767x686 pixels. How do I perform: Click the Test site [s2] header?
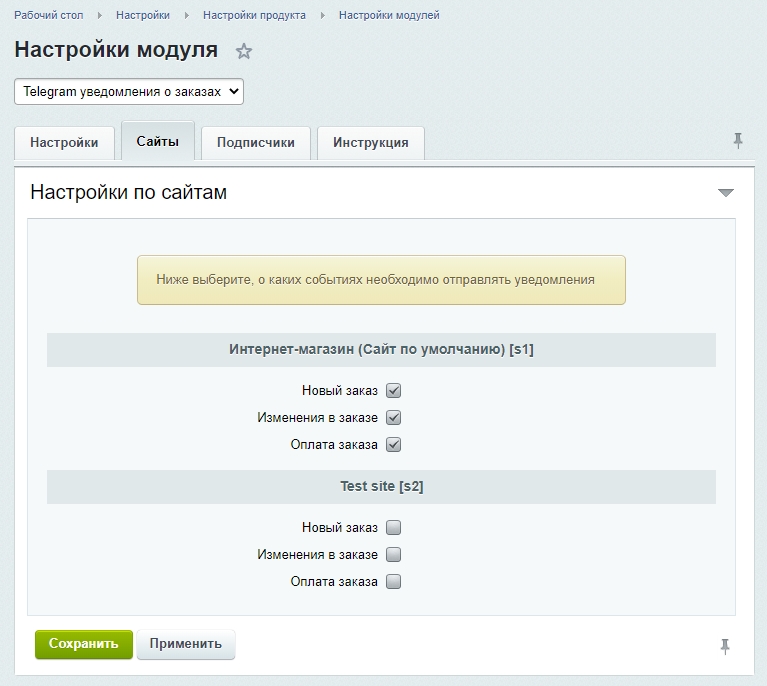[x=382, y=486]
